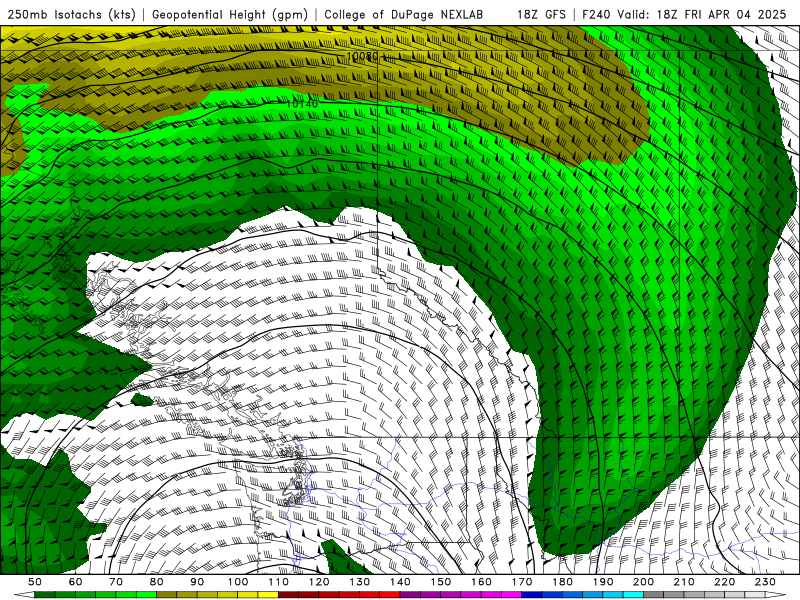
Task: Click the legend value 60
Action: point(76,582)
